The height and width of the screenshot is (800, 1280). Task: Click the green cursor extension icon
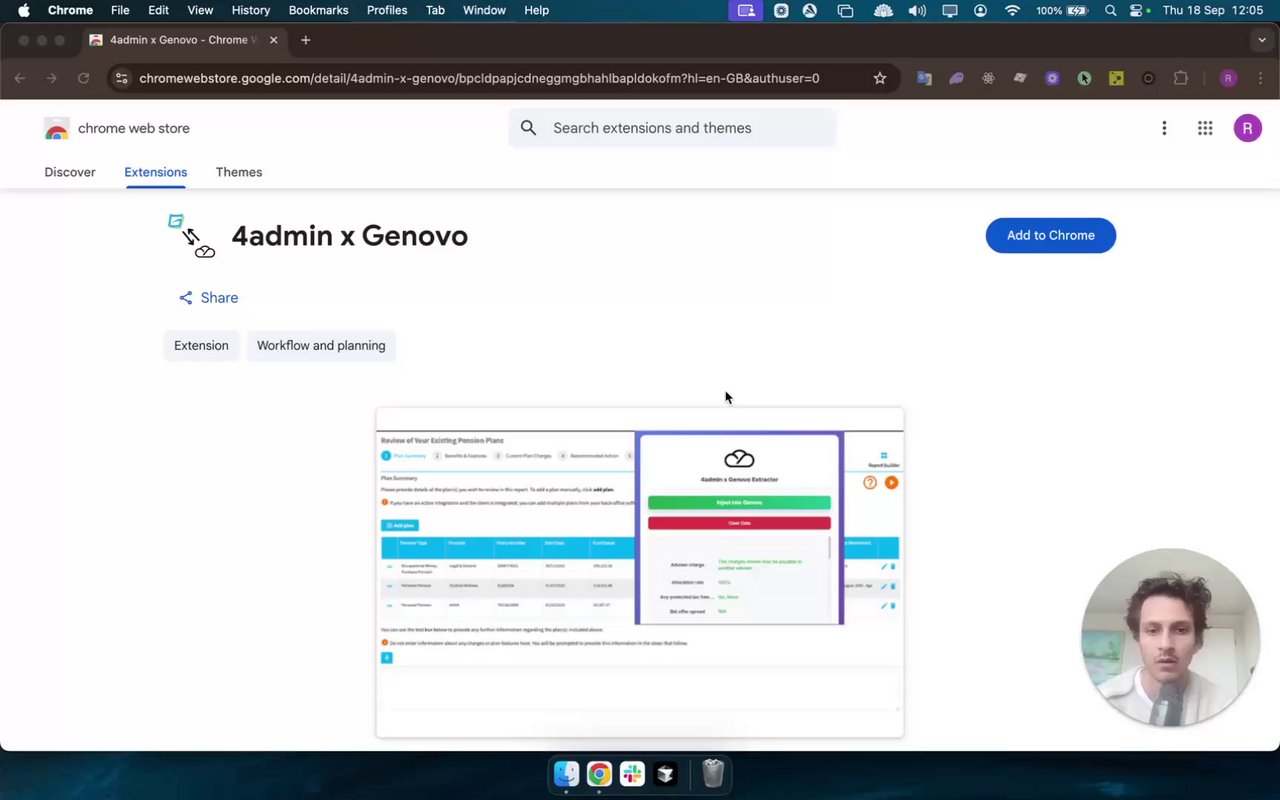1084,78
